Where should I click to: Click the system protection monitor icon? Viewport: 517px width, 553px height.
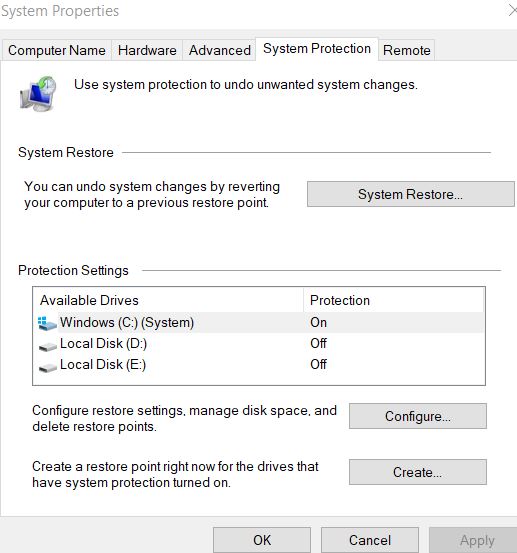tap(38, 93)
